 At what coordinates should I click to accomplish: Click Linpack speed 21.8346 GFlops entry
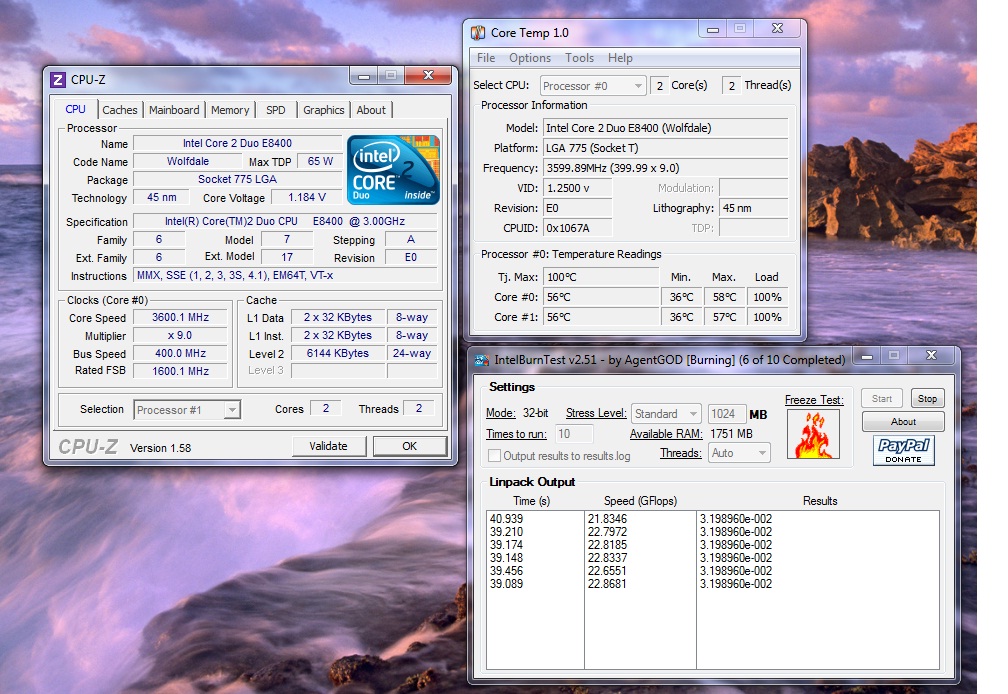607,519
